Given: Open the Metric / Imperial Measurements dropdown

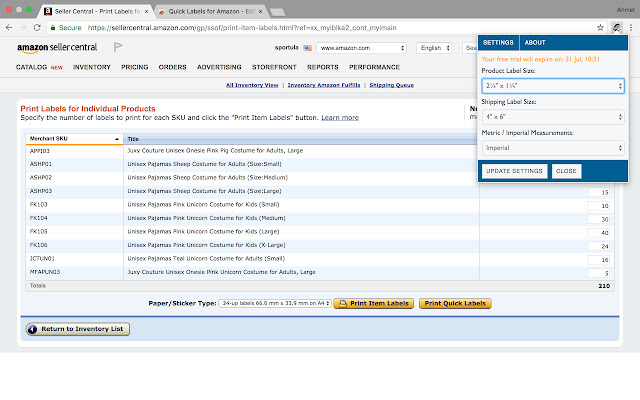Looking at the screenshot, I should tap(553, 148).
